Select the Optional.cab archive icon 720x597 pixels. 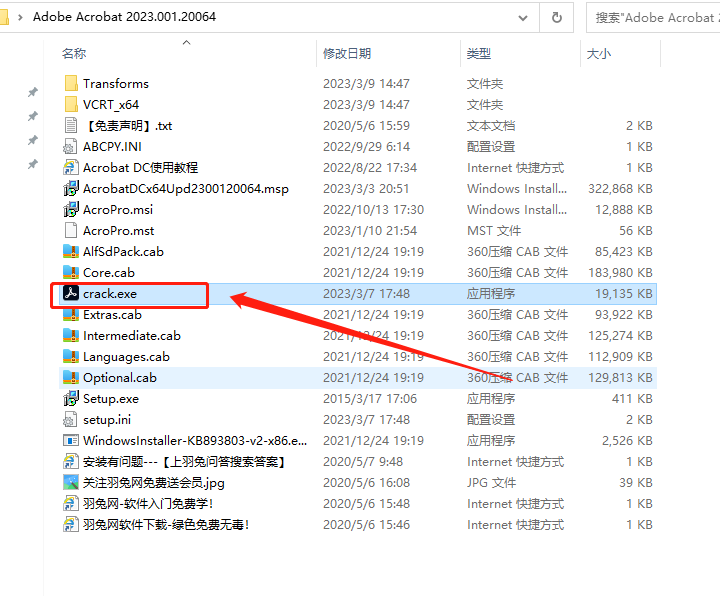coord(71,378)
